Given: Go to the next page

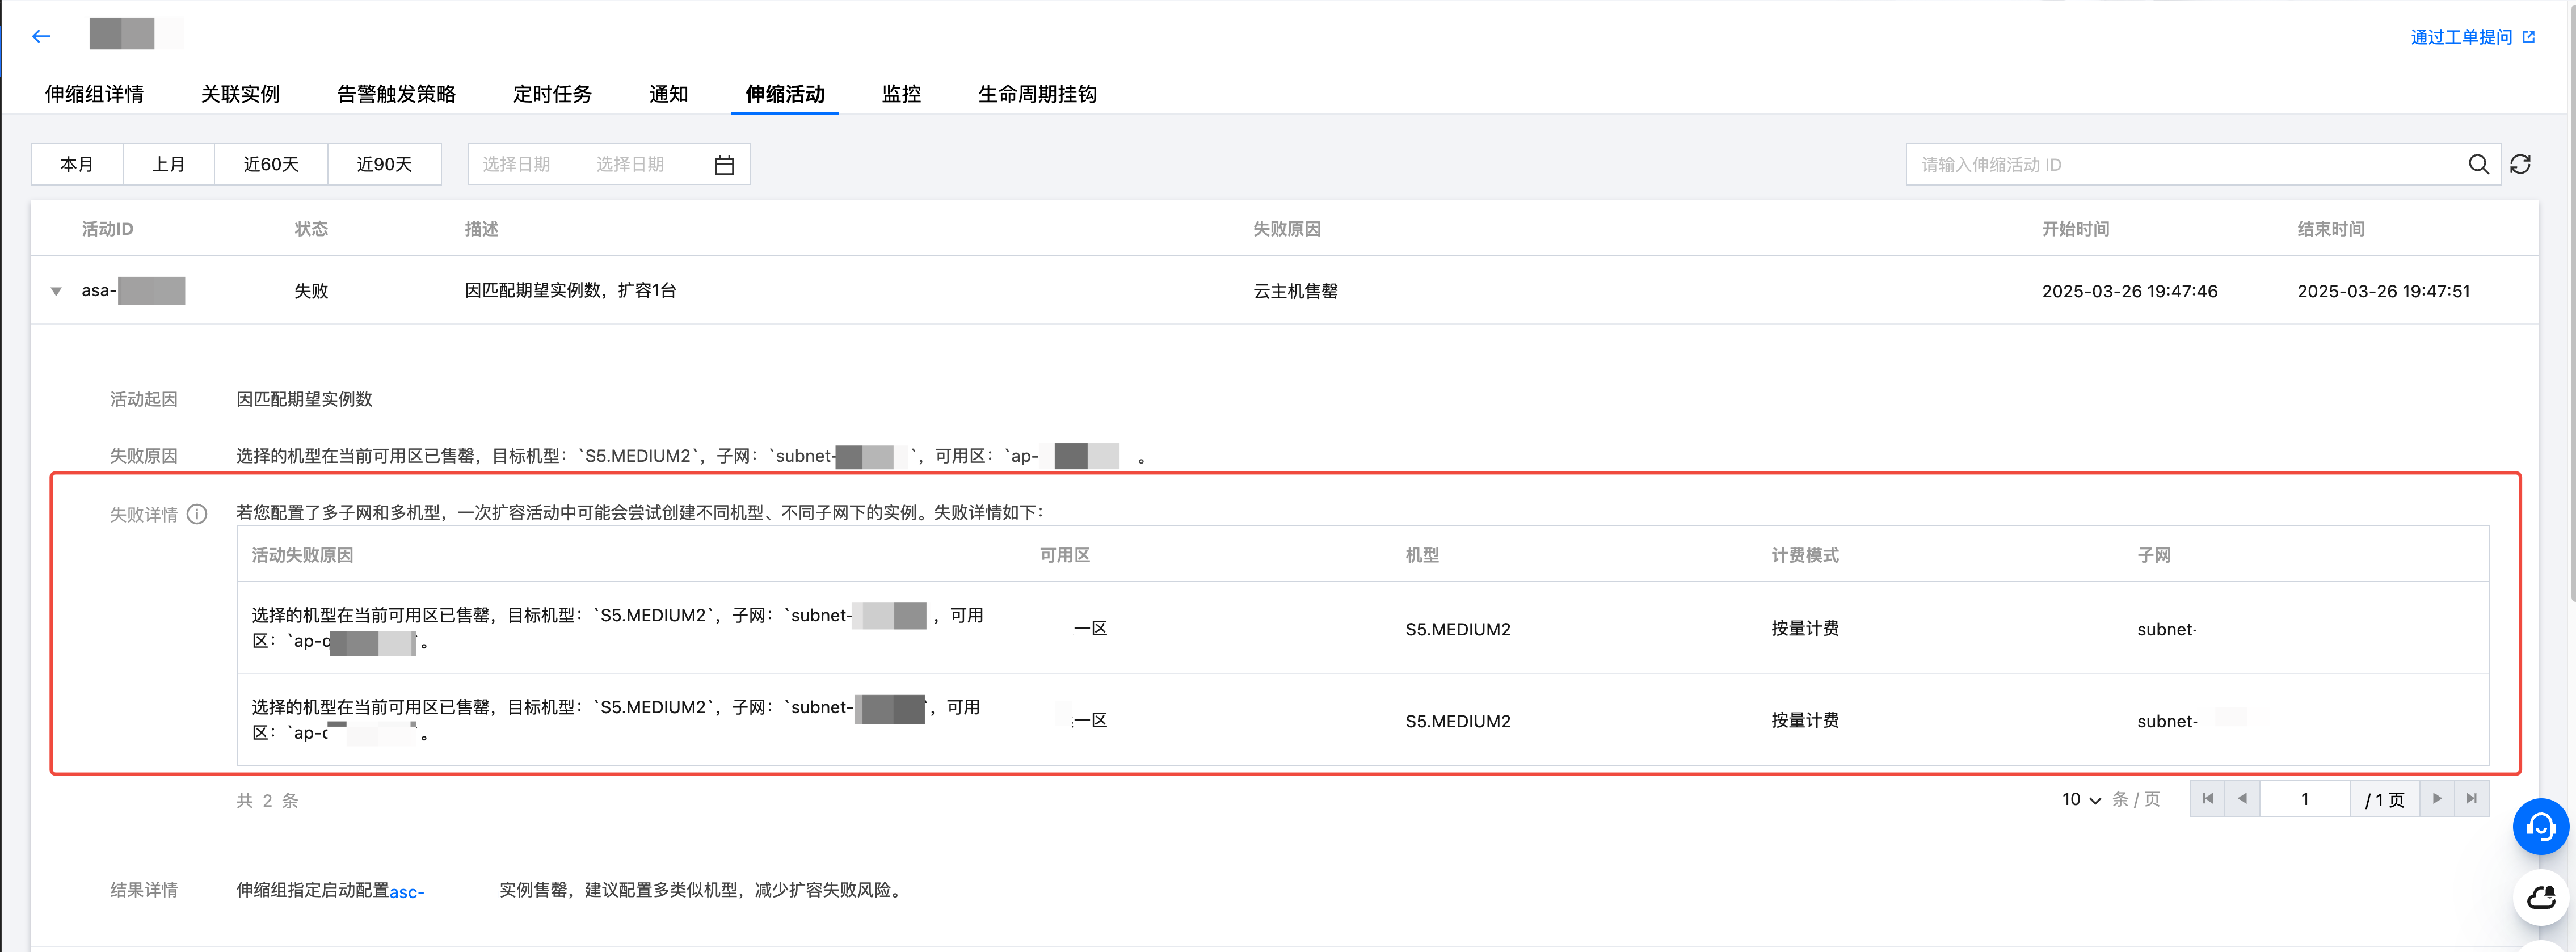Looking at the screenshot, I should 2437,799.
